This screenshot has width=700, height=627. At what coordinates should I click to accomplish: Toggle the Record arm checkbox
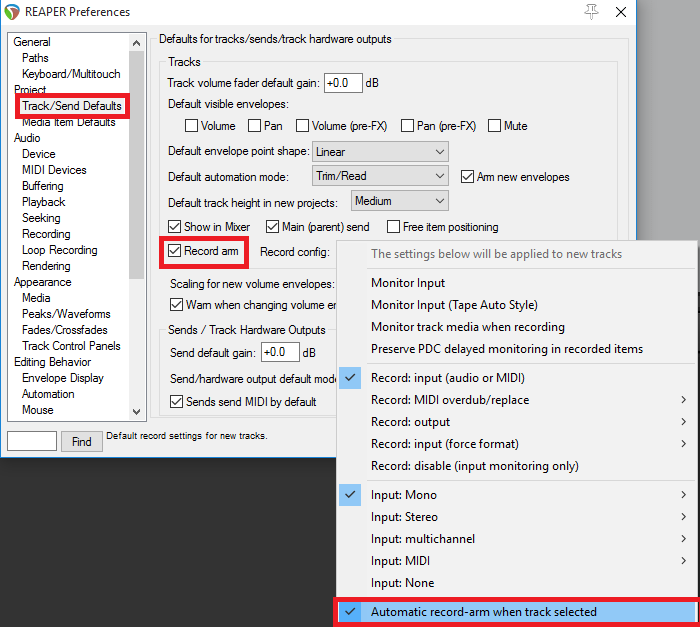(175, 251)
